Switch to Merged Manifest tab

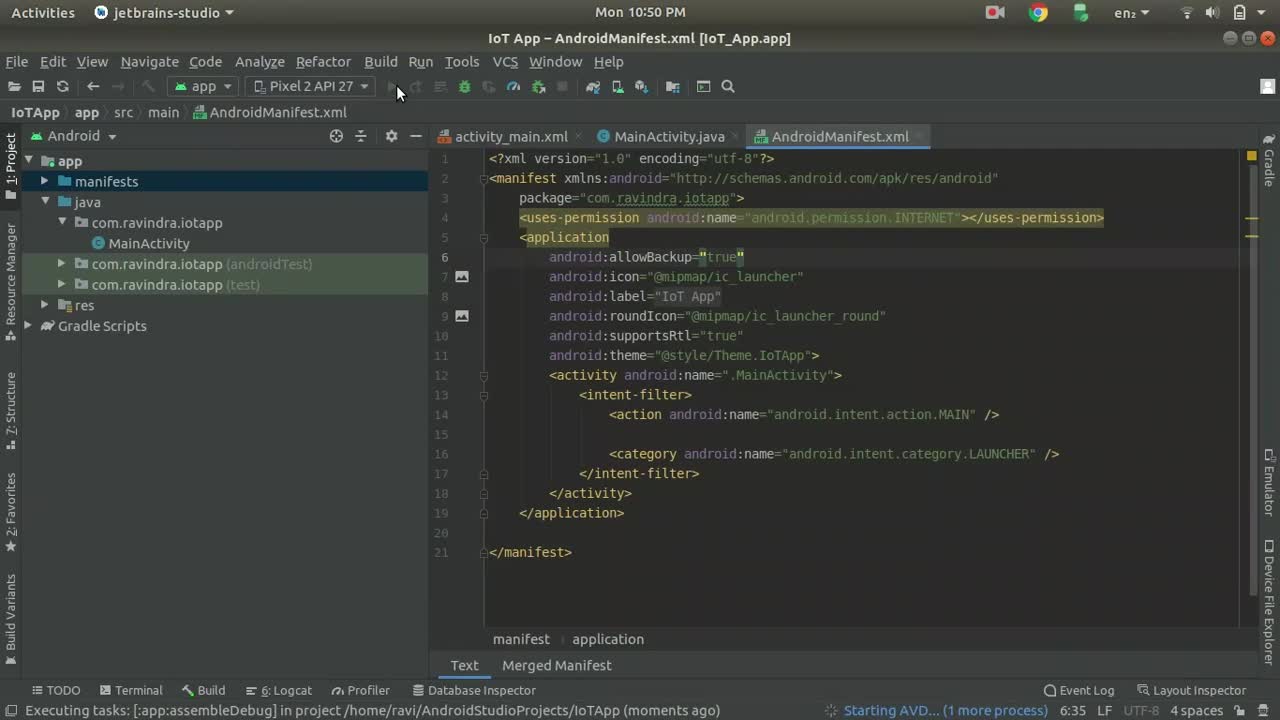(x=556, y=665)
